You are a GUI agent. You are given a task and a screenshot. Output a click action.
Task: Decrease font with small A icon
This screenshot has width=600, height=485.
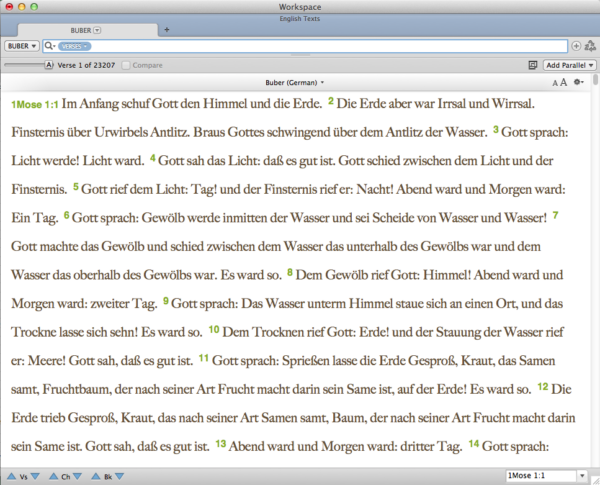pyautogui.click(x=555, y=83)
